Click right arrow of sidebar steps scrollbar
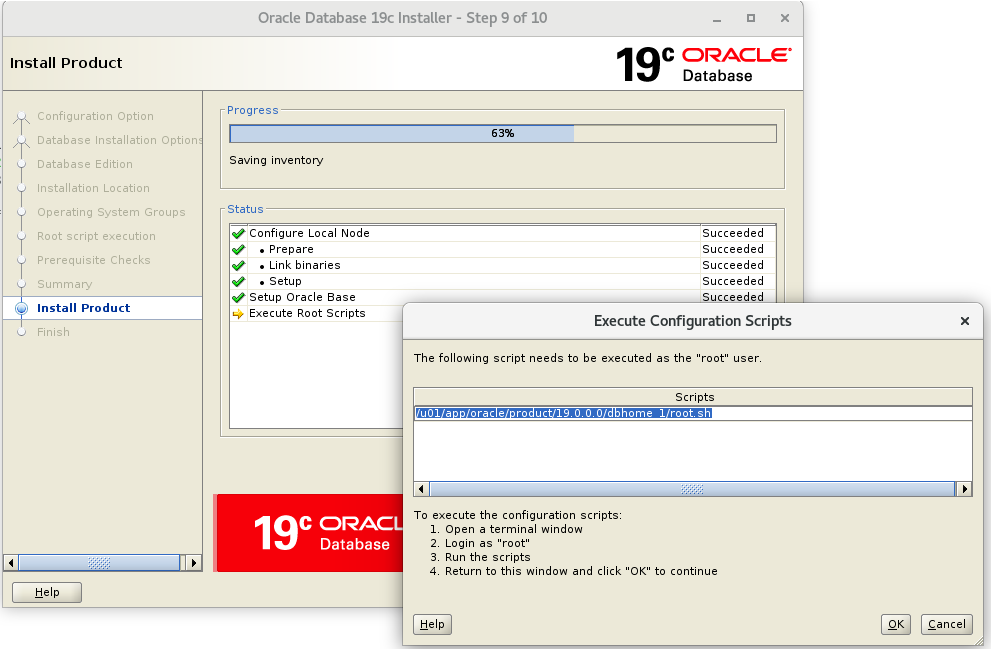The image size is (991, 649). click(194, 562)
